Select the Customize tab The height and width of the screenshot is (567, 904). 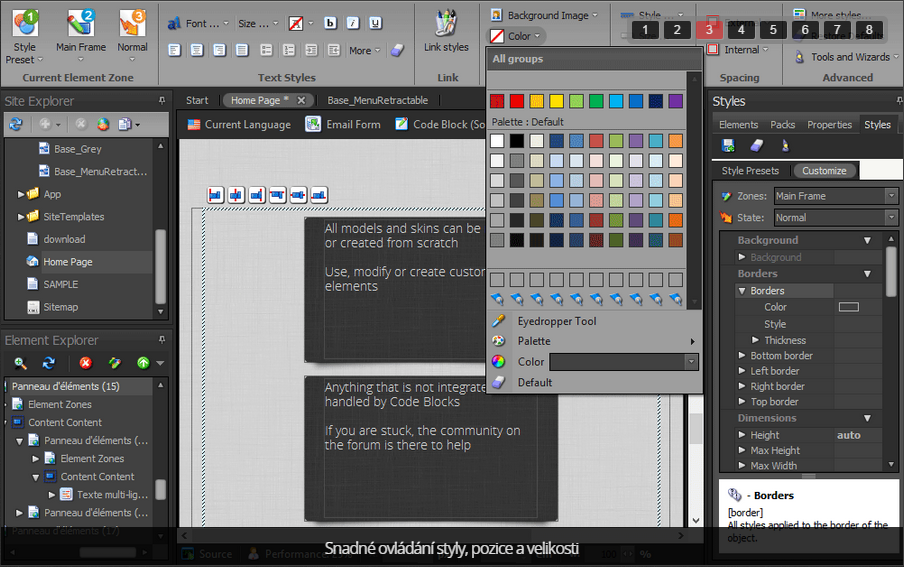click(x=824, y=171)
